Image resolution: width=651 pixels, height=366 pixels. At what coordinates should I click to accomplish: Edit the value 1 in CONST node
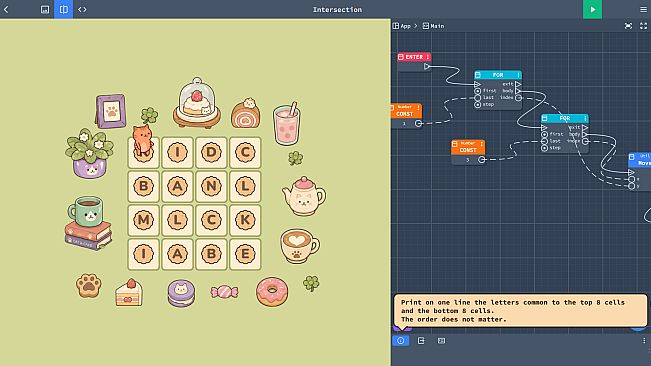(x=404, y=124)
